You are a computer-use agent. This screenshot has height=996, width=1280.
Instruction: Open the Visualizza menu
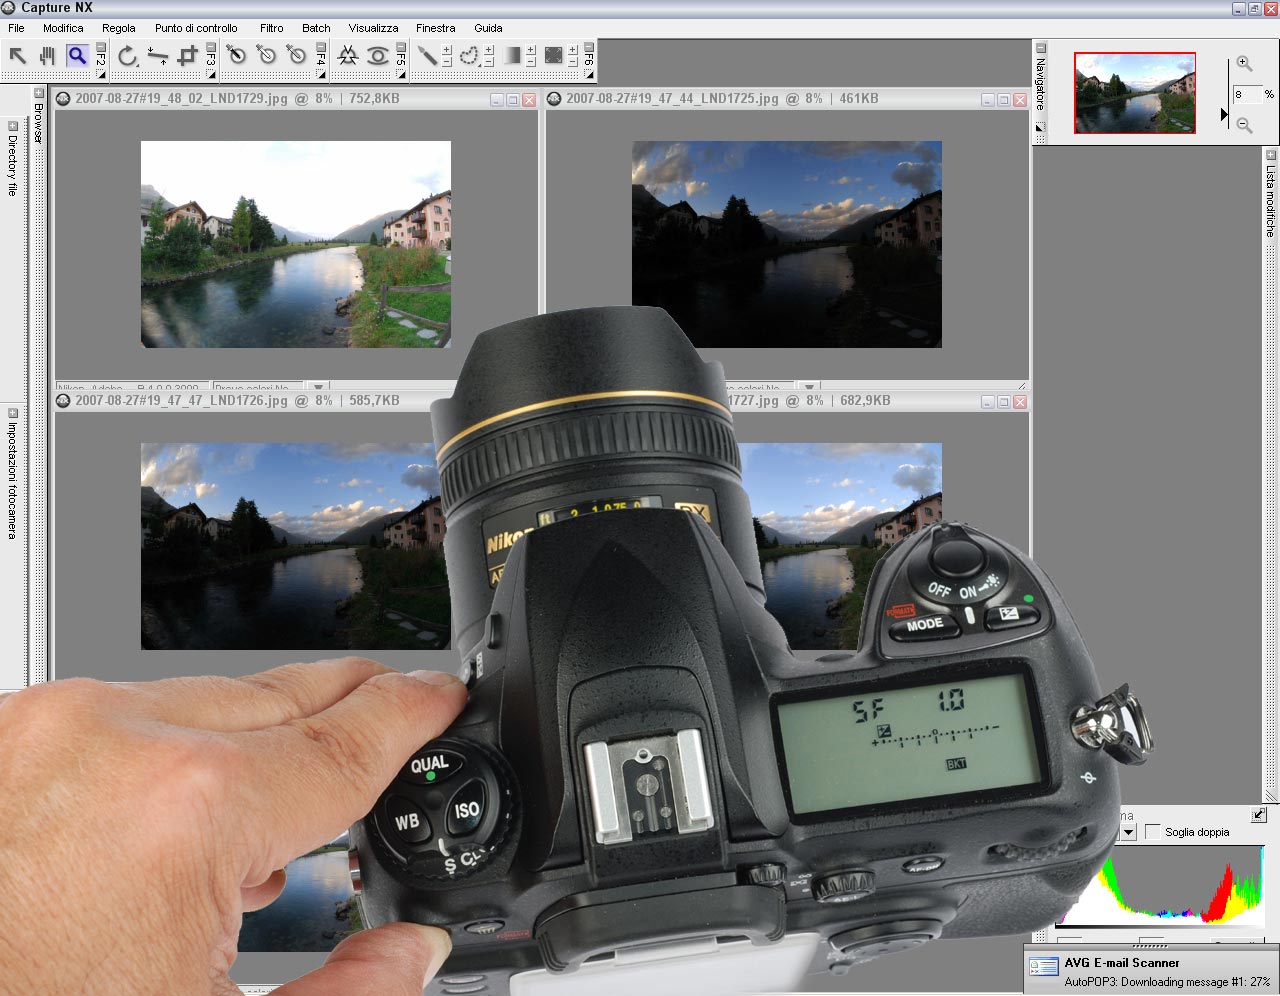tap(373, 28)
